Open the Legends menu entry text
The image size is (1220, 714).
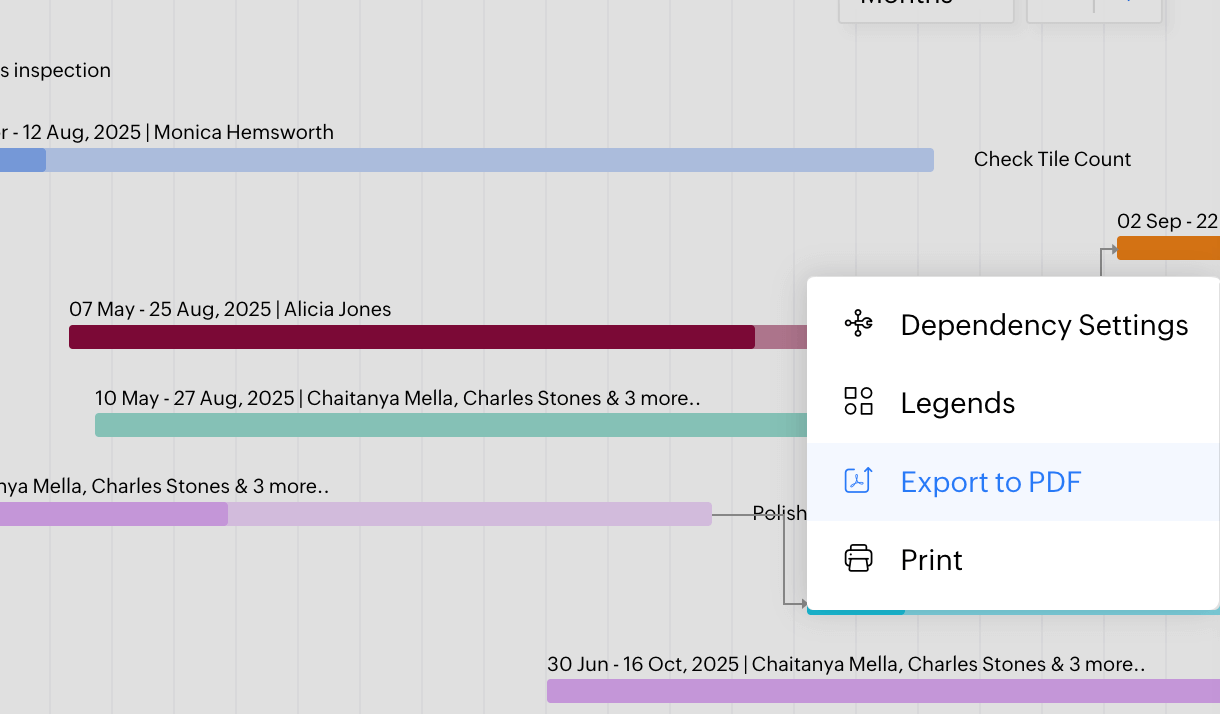[957, 403]
